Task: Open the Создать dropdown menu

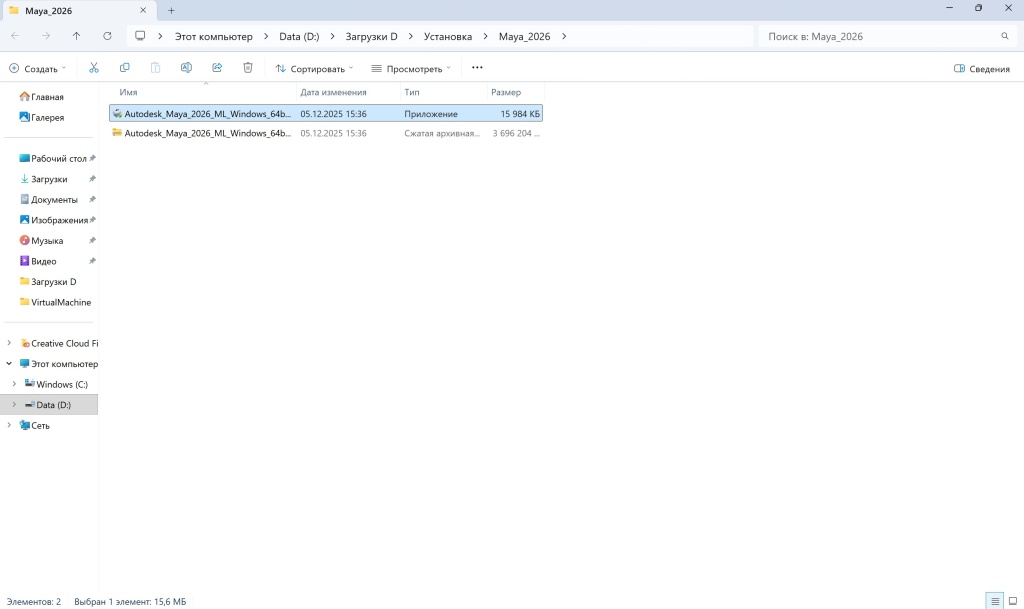Action: pyautogui.click(x=38, y=69)
